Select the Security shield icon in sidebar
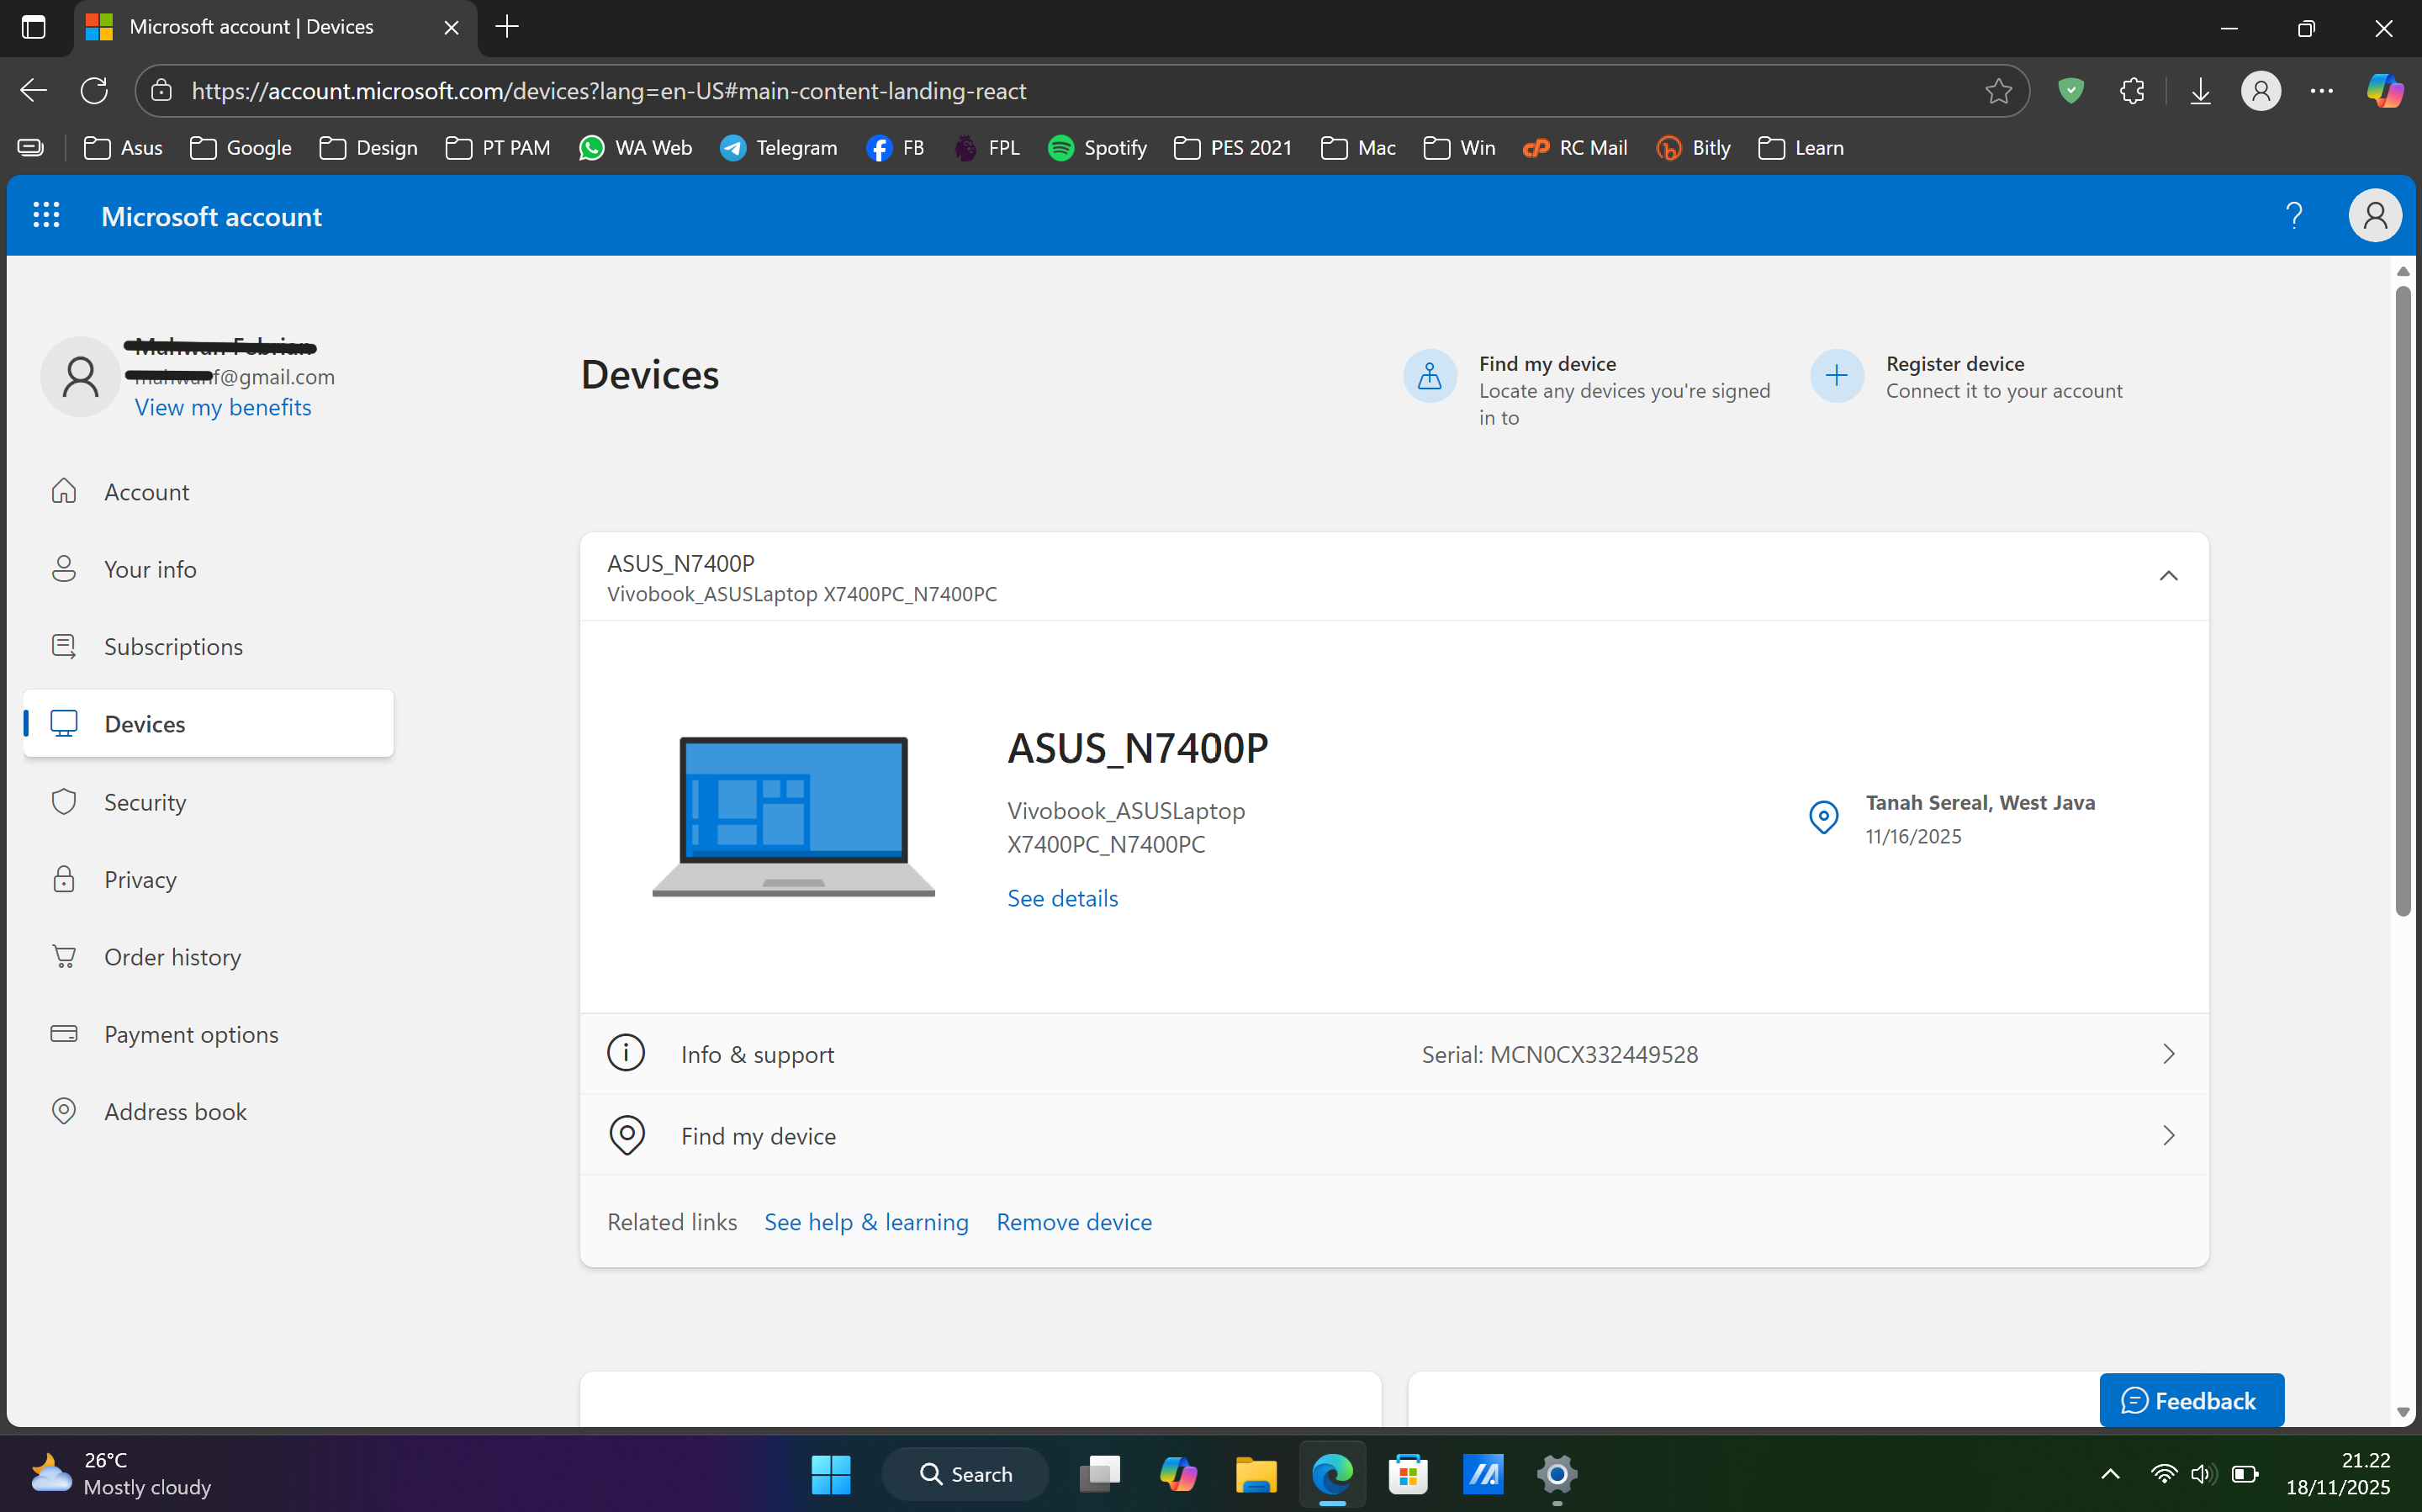Screen dimensions: 2422x1512 (x=64, y=801)
